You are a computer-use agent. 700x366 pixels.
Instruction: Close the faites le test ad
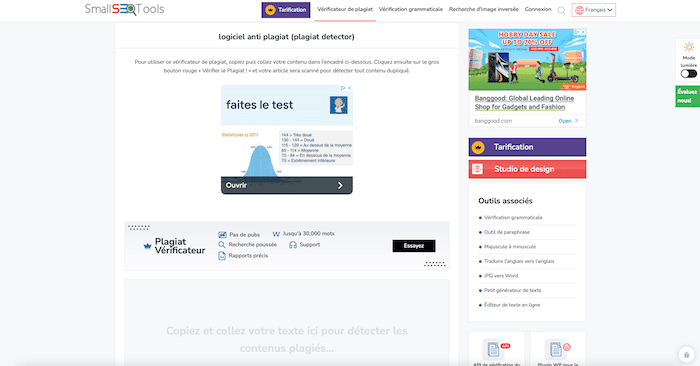click(x=350, y=88)
